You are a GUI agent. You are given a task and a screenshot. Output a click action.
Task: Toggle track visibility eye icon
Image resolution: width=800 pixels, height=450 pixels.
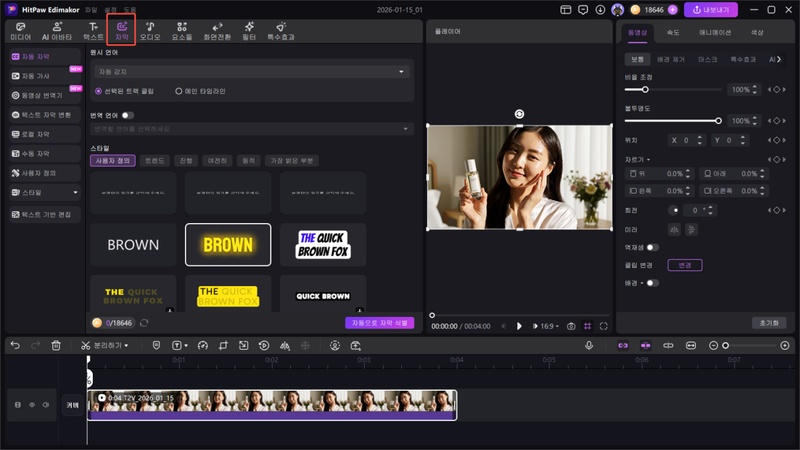pos(32,405)
